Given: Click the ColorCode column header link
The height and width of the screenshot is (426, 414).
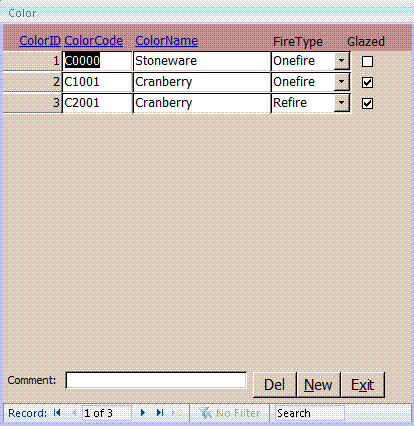Looking at the screenshot, I should 93,41.
